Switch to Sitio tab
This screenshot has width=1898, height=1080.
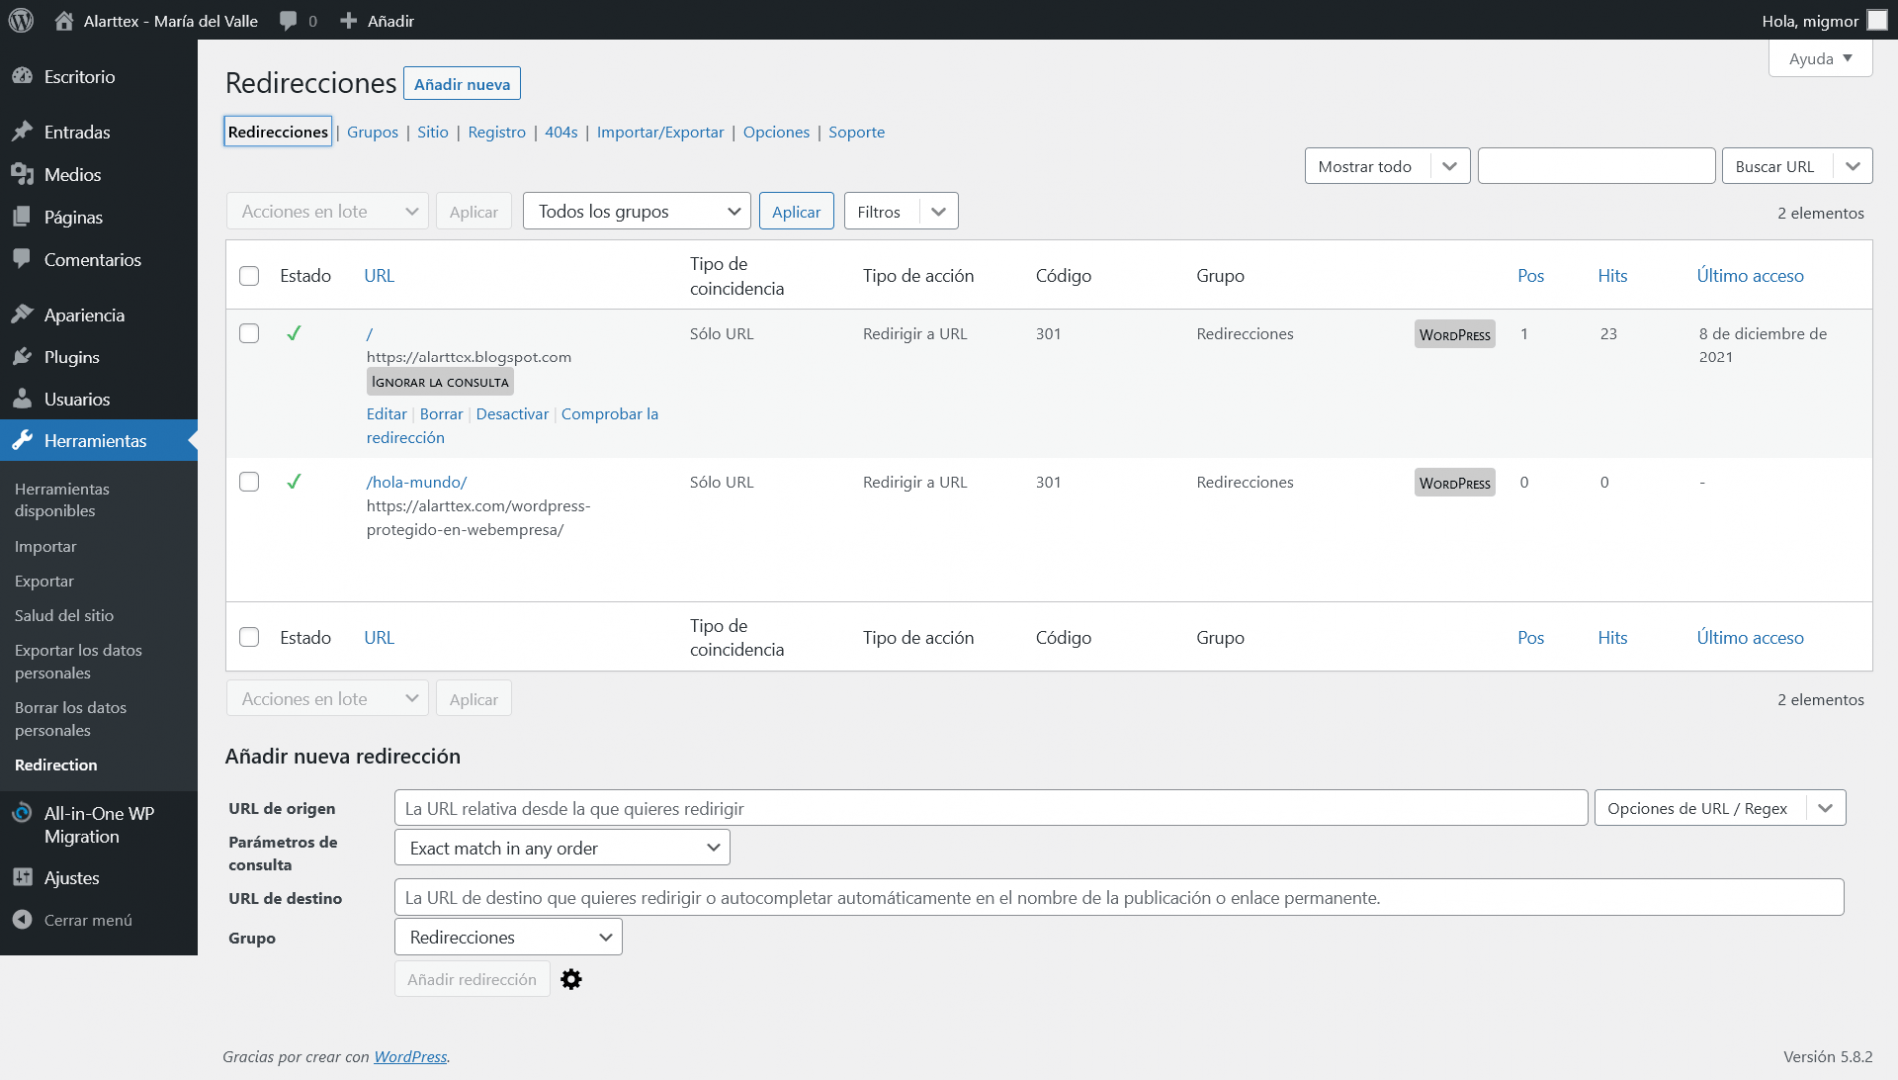point(432,132)
